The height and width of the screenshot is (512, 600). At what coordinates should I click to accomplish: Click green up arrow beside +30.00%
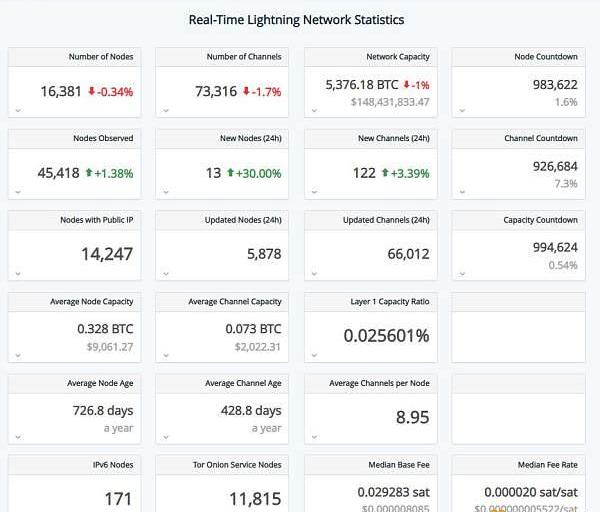230,173
